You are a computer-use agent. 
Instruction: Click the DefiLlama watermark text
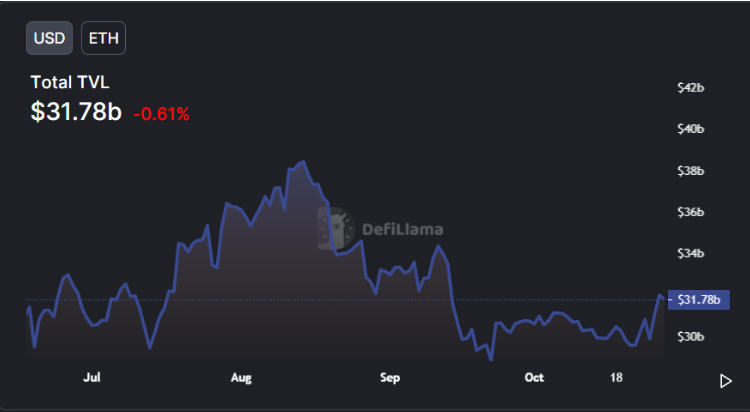pyautogui.click(x=403, y=229)
